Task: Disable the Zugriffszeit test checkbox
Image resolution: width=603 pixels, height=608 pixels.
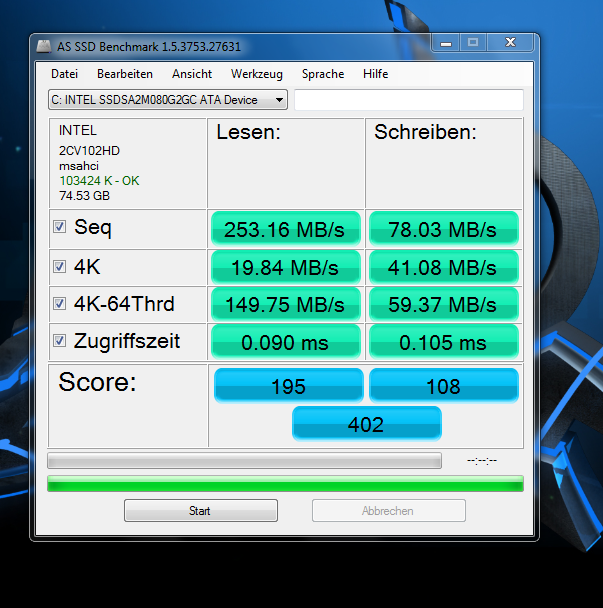Action: pyautogui.click(x=59, y=341)
